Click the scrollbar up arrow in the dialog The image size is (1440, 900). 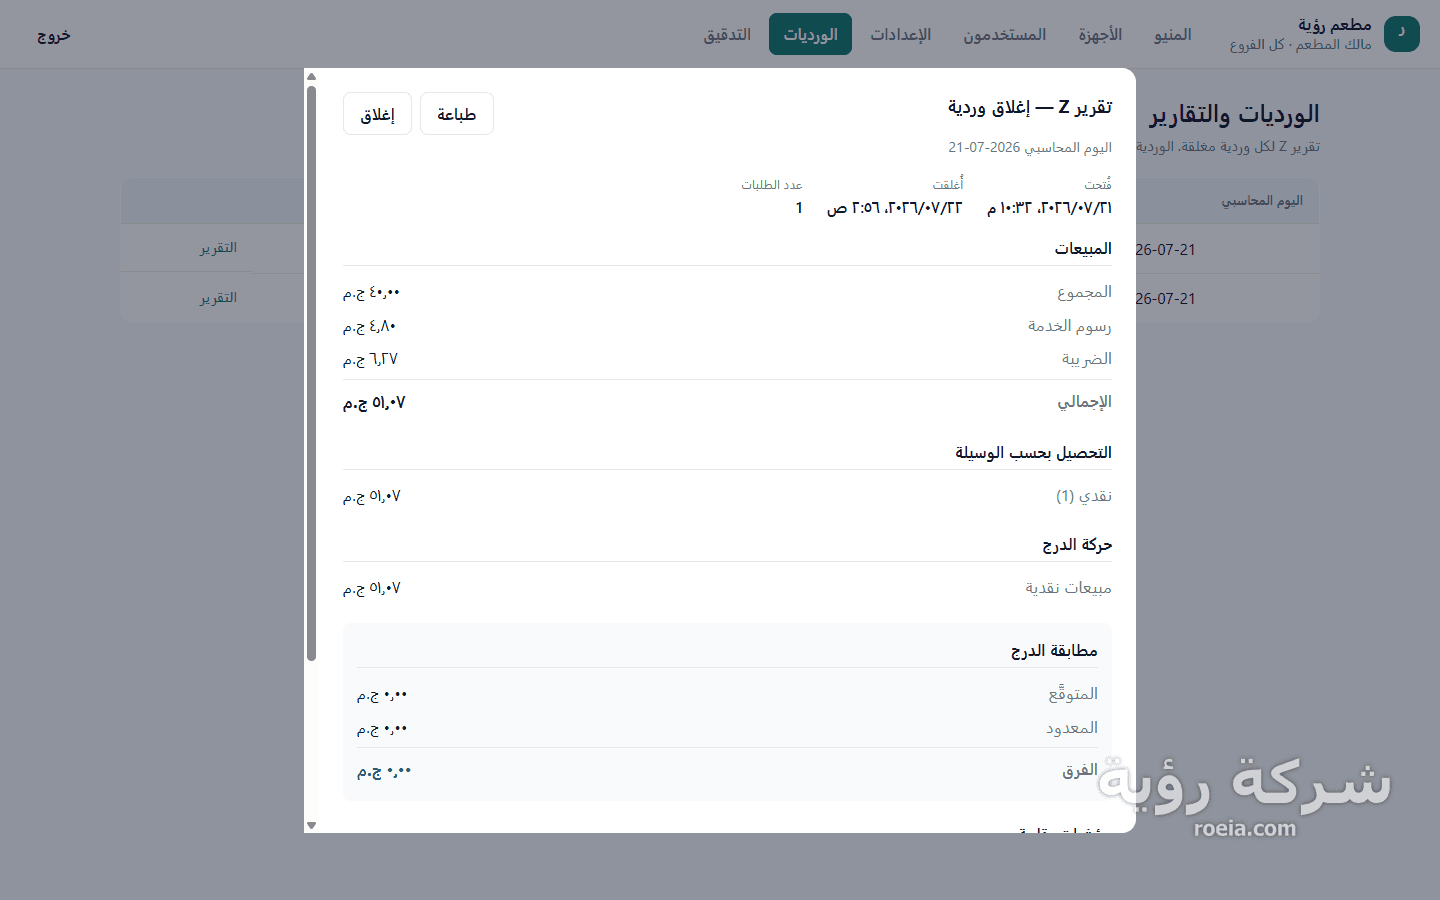point(311,76)
